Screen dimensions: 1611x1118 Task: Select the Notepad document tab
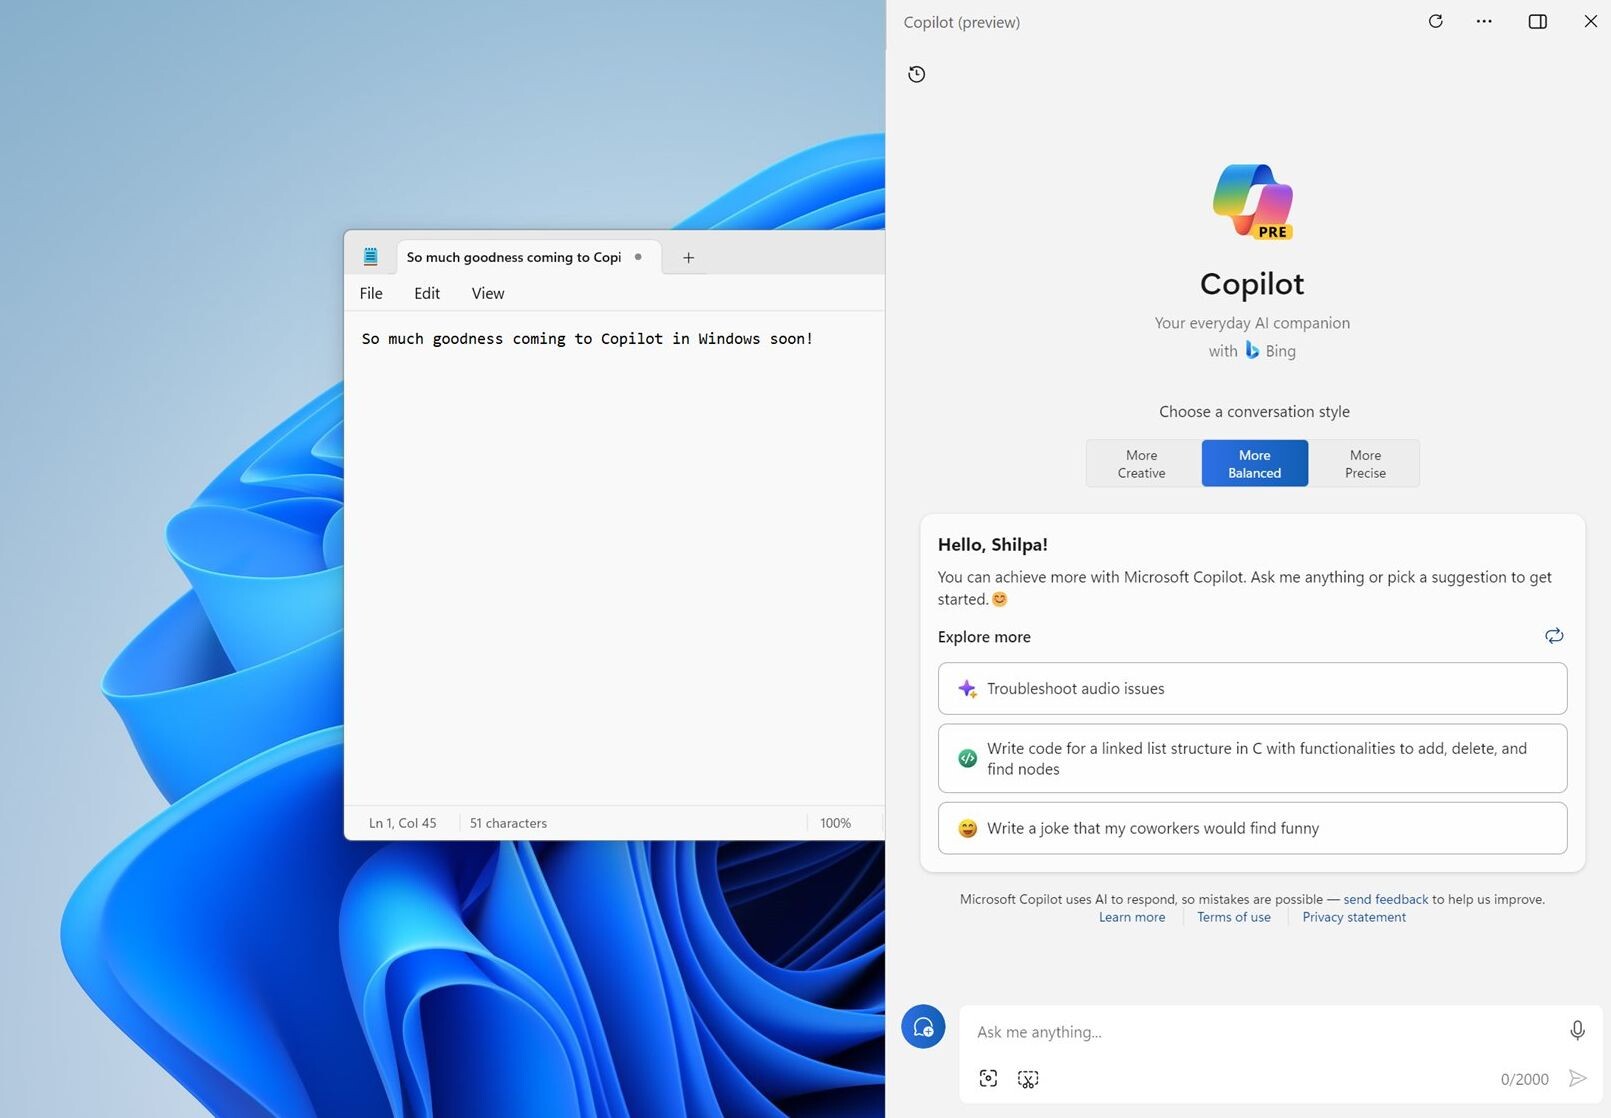pos(529,257)
